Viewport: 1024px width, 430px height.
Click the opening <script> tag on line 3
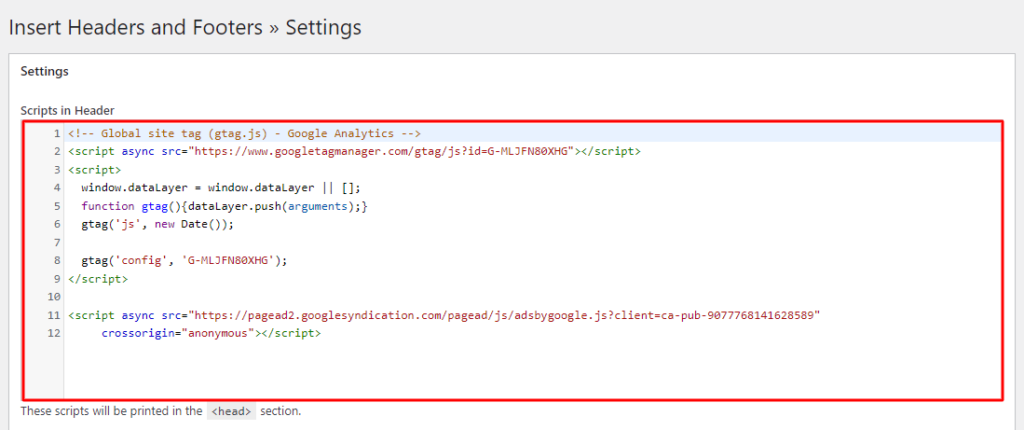click(x=94, y=170)
